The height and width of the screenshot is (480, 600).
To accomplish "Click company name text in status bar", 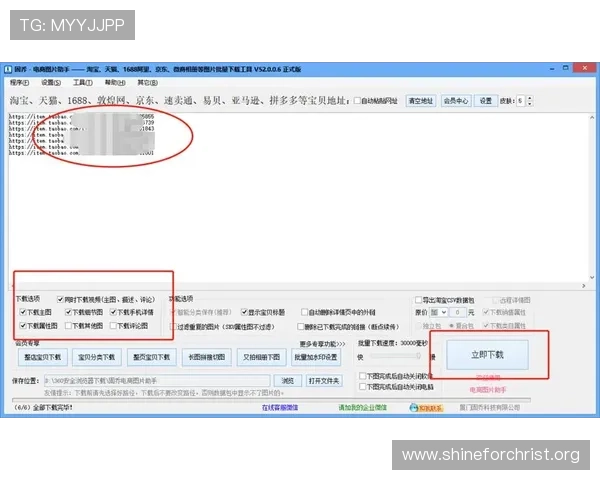I will pos(490,408).
